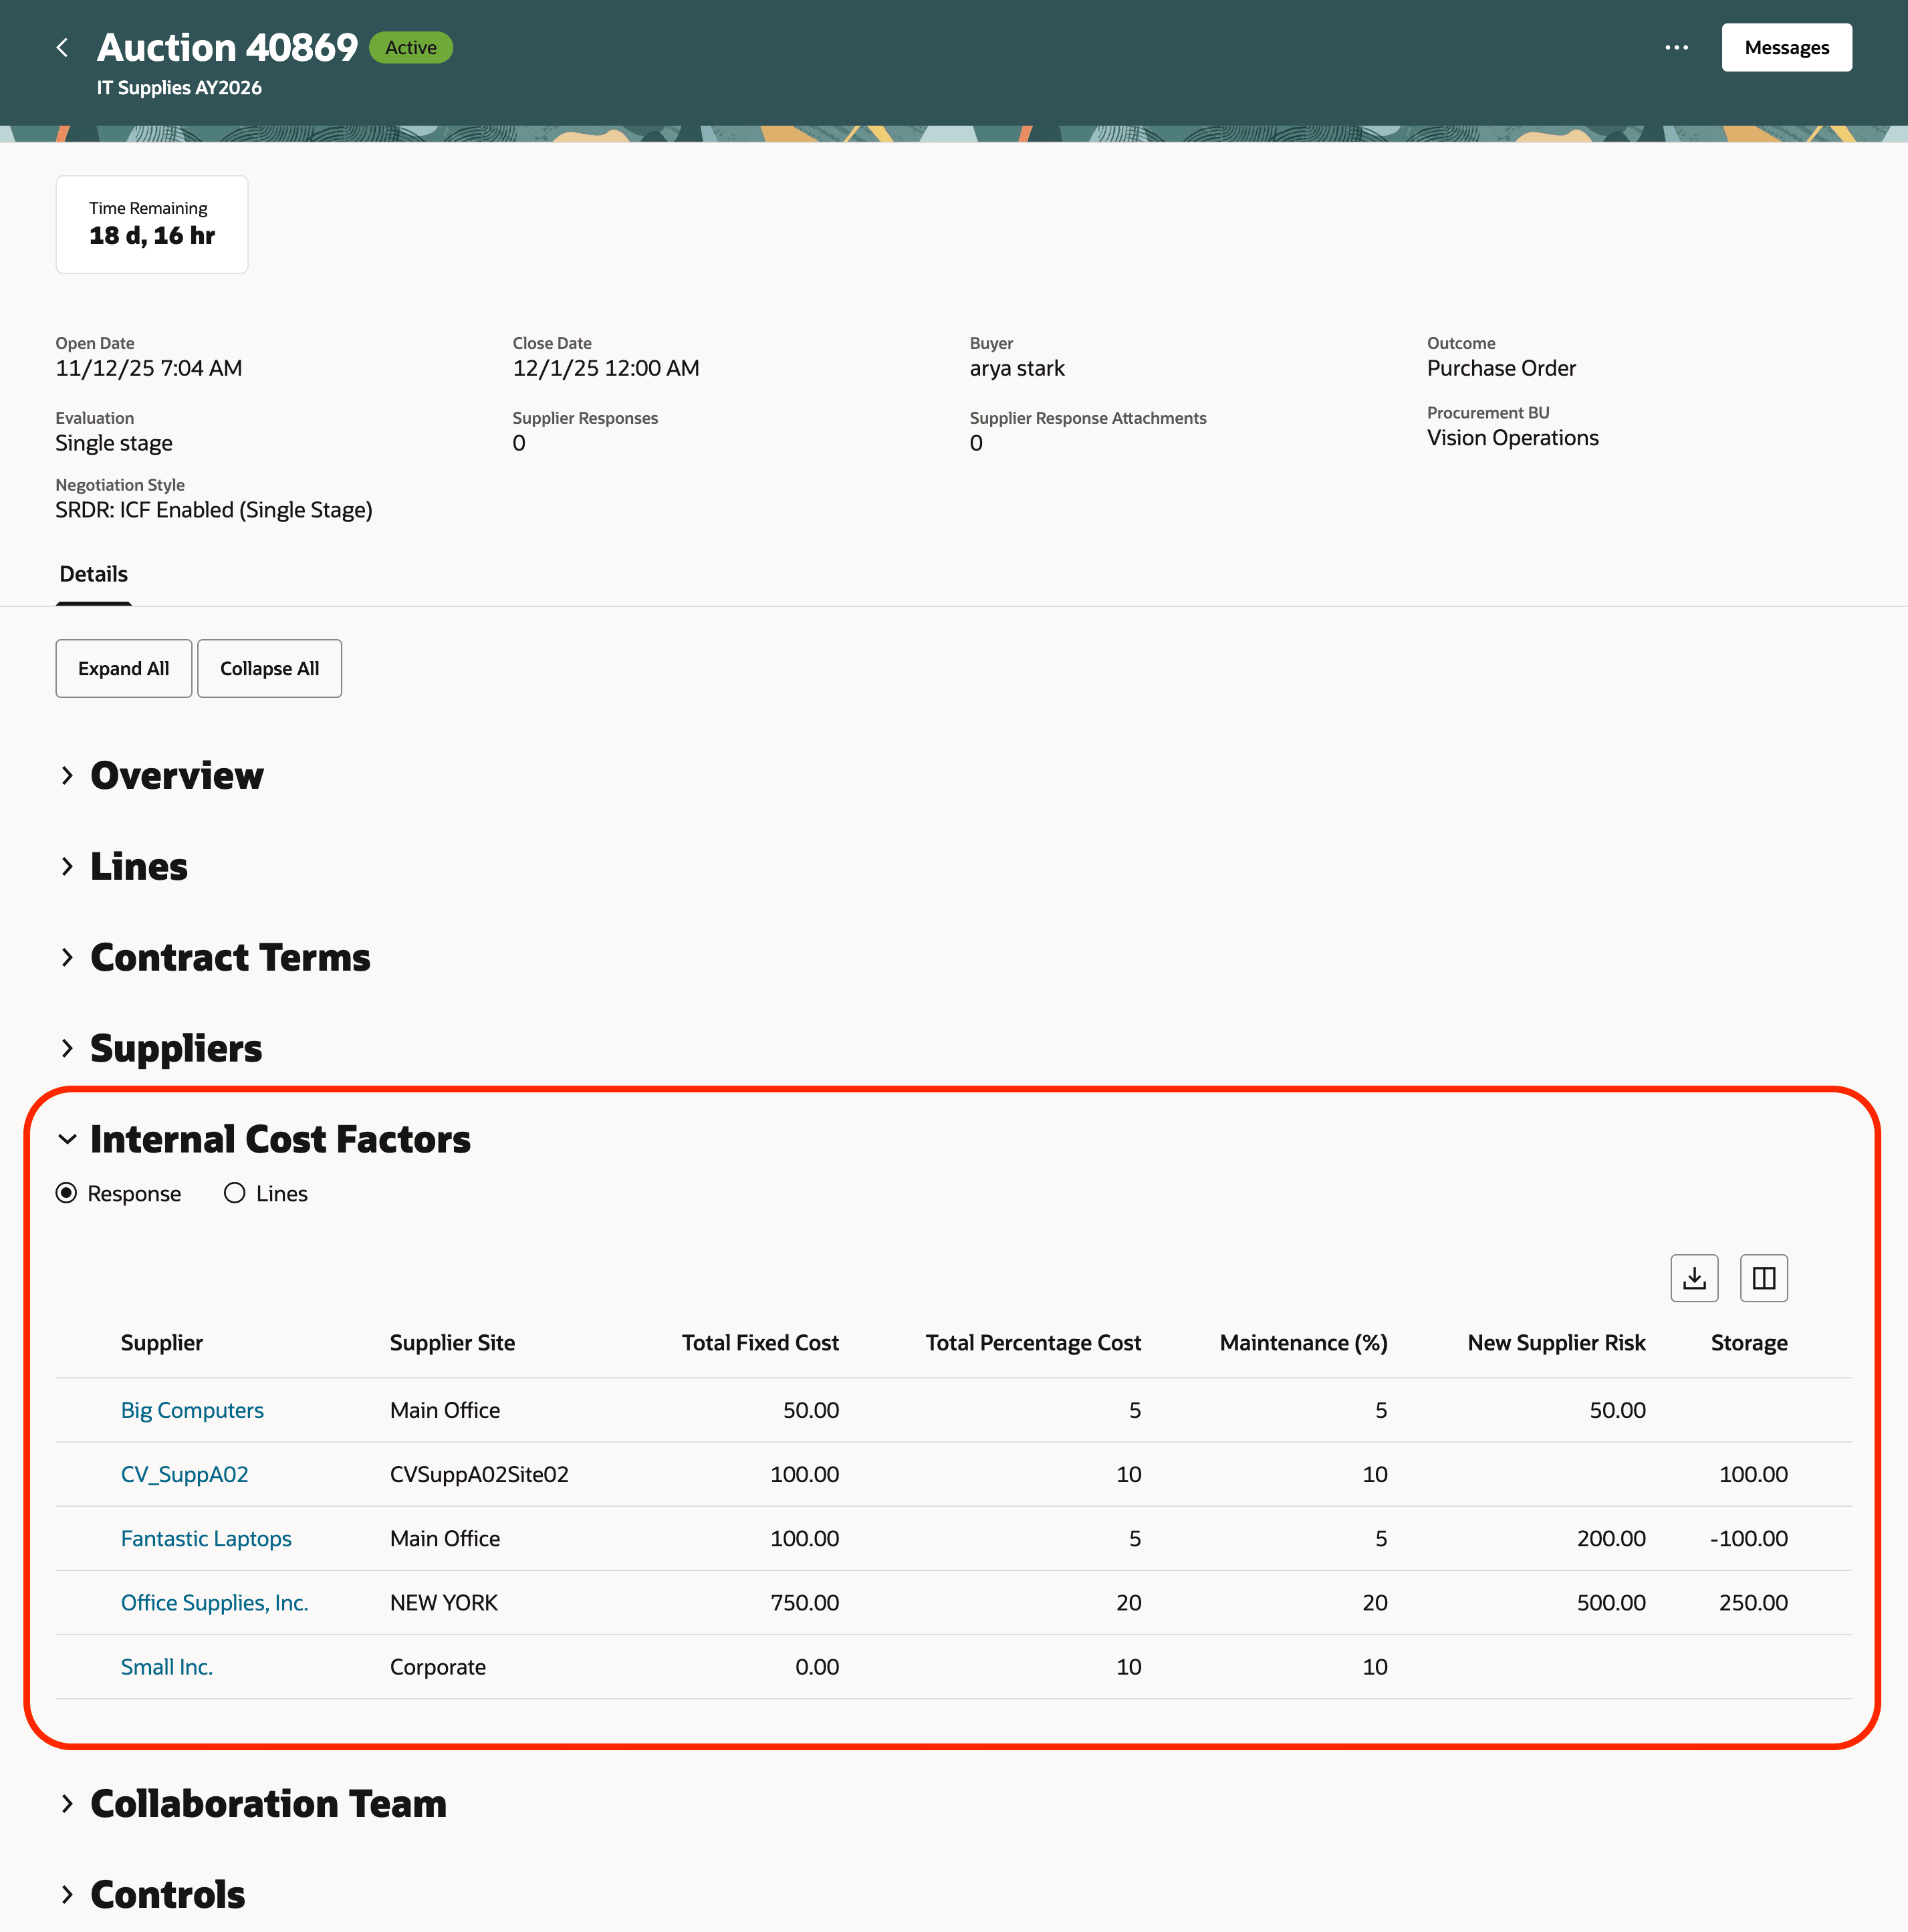1908x1932 pixels.
Task: Click the Time Remaining card
Action: coord(151,224)
